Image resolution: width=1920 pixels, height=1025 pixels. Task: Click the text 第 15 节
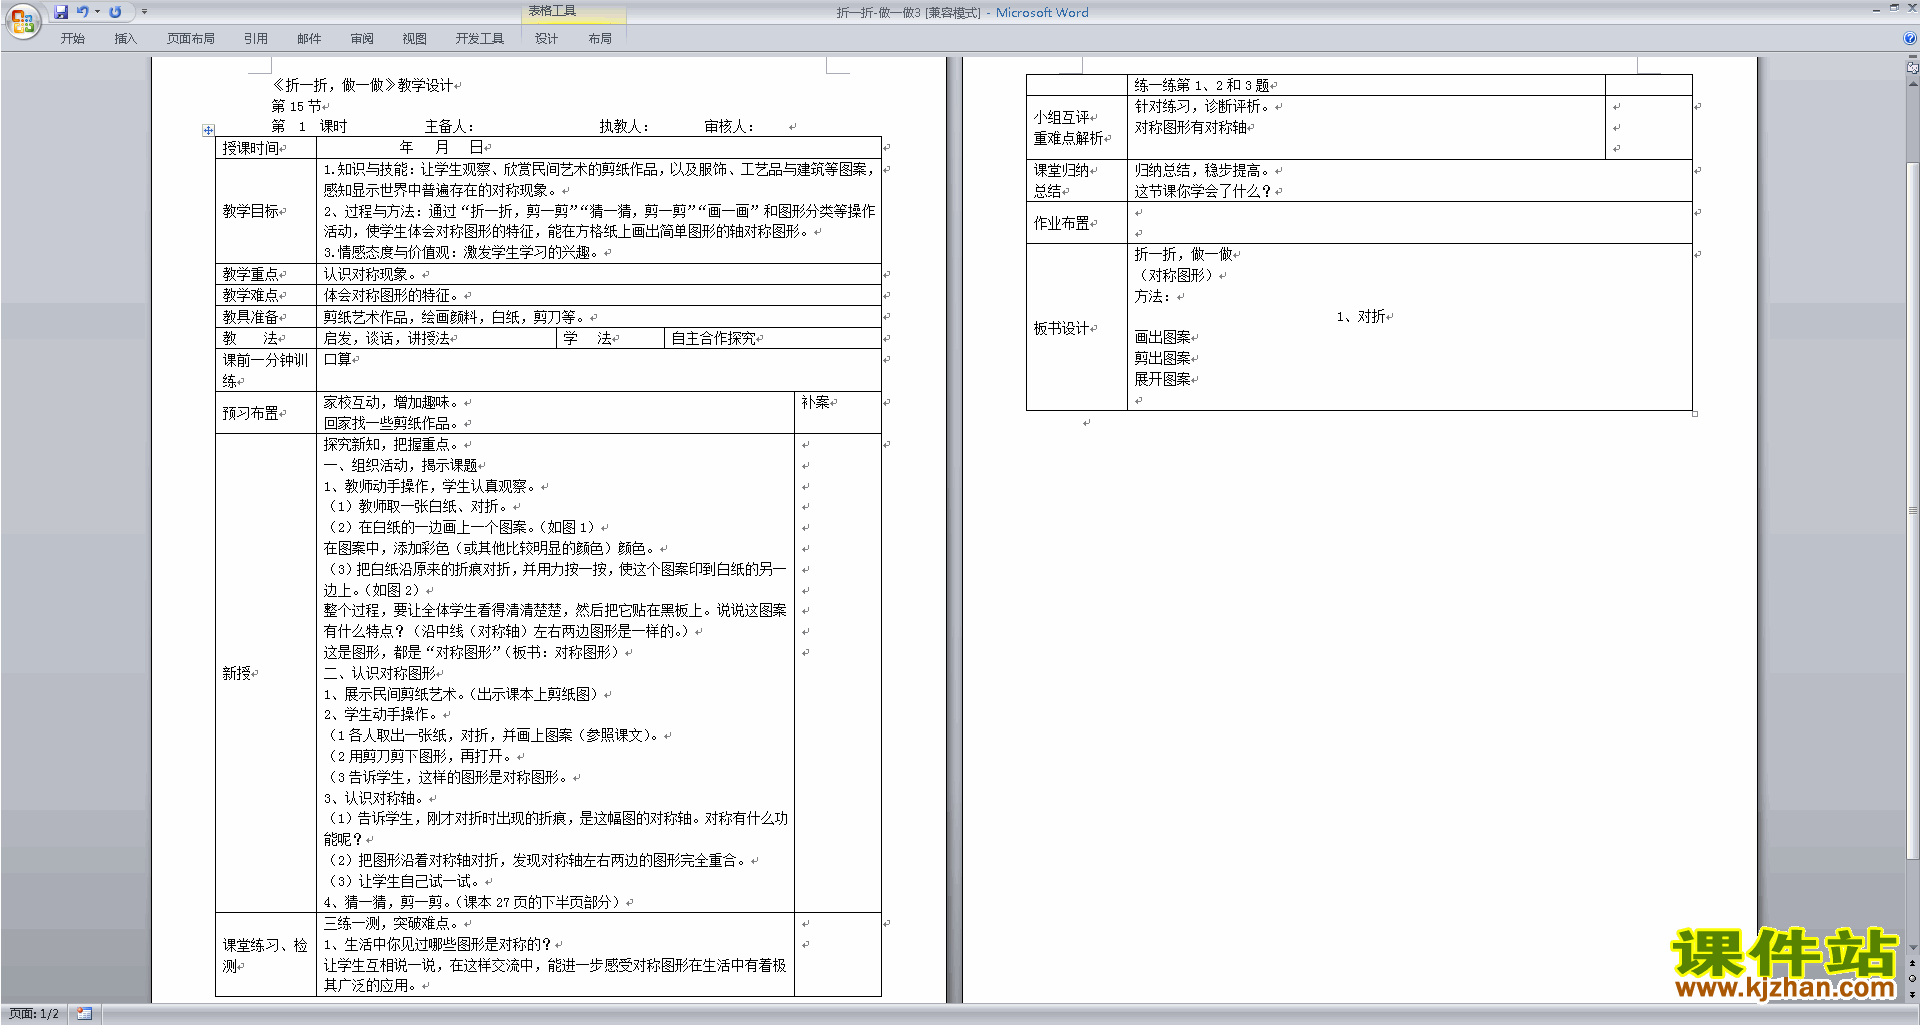coord(296,106)
